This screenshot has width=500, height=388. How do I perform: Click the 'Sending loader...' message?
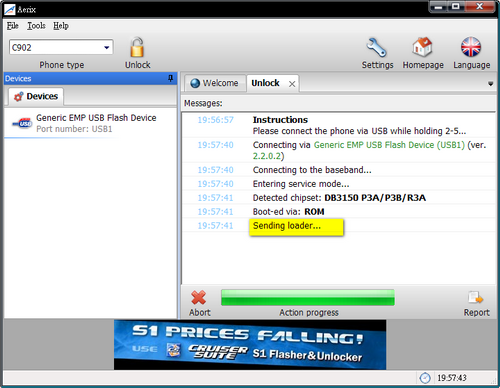(x=287, y=226)
